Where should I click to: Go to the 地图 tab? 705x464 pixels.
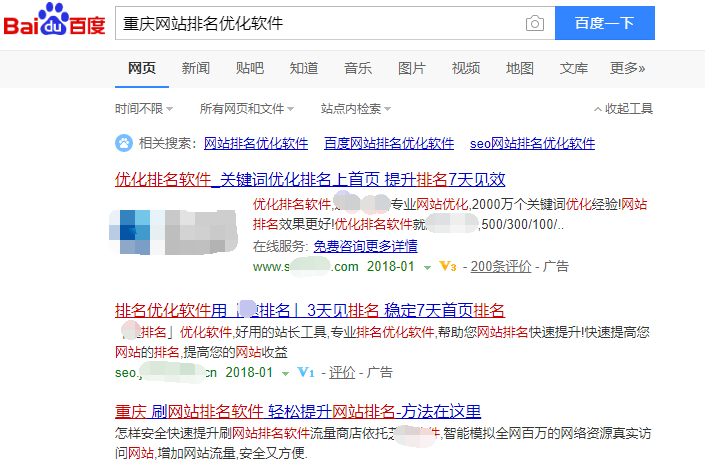[x=520, y=68]
